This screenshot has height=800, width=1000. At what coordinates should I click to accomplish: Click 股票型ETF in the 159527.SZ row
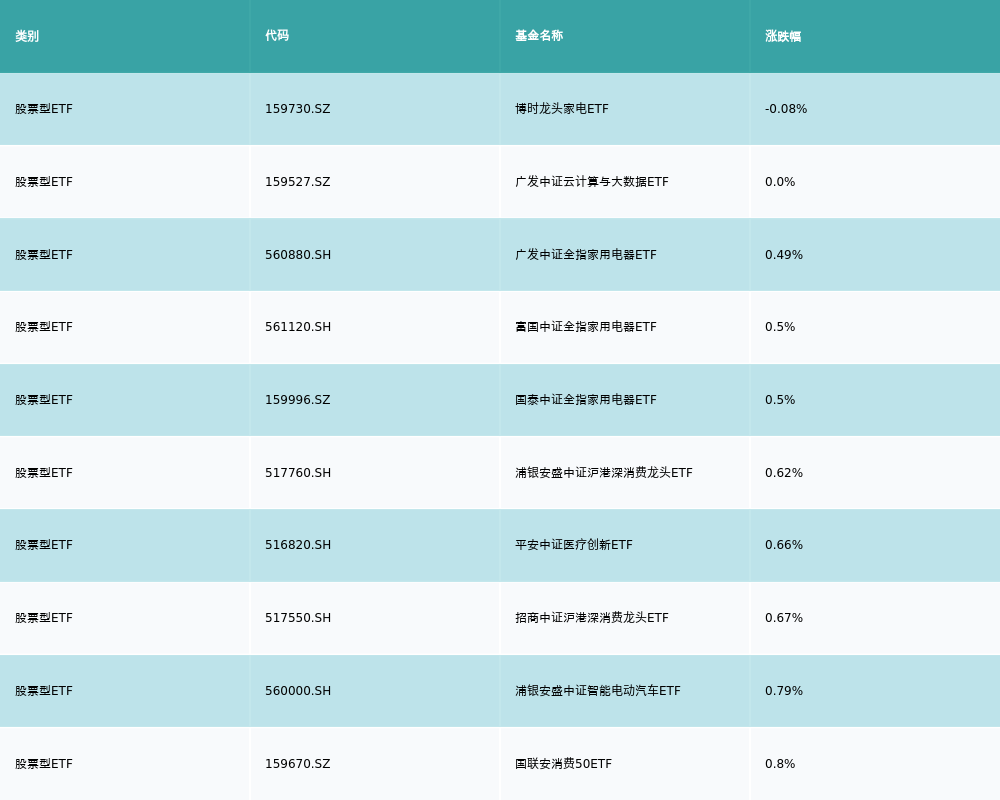[44, 182]
